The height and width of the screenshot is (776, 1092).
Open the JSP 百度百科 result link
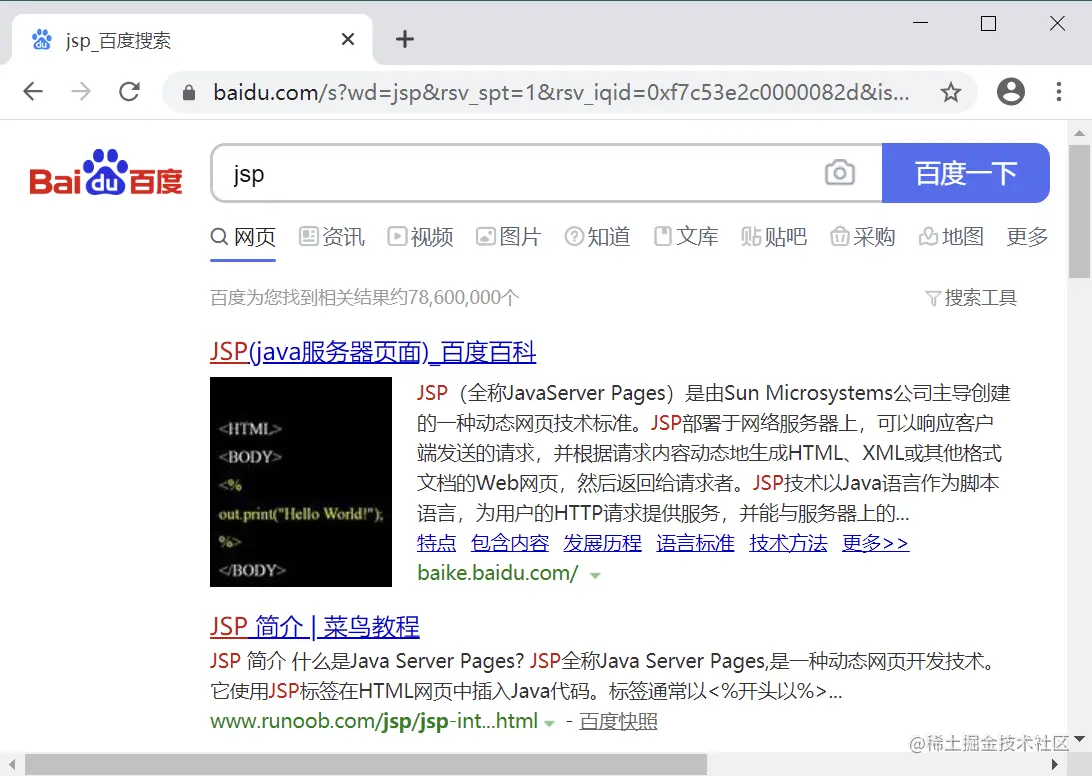(x=373, y=352)
